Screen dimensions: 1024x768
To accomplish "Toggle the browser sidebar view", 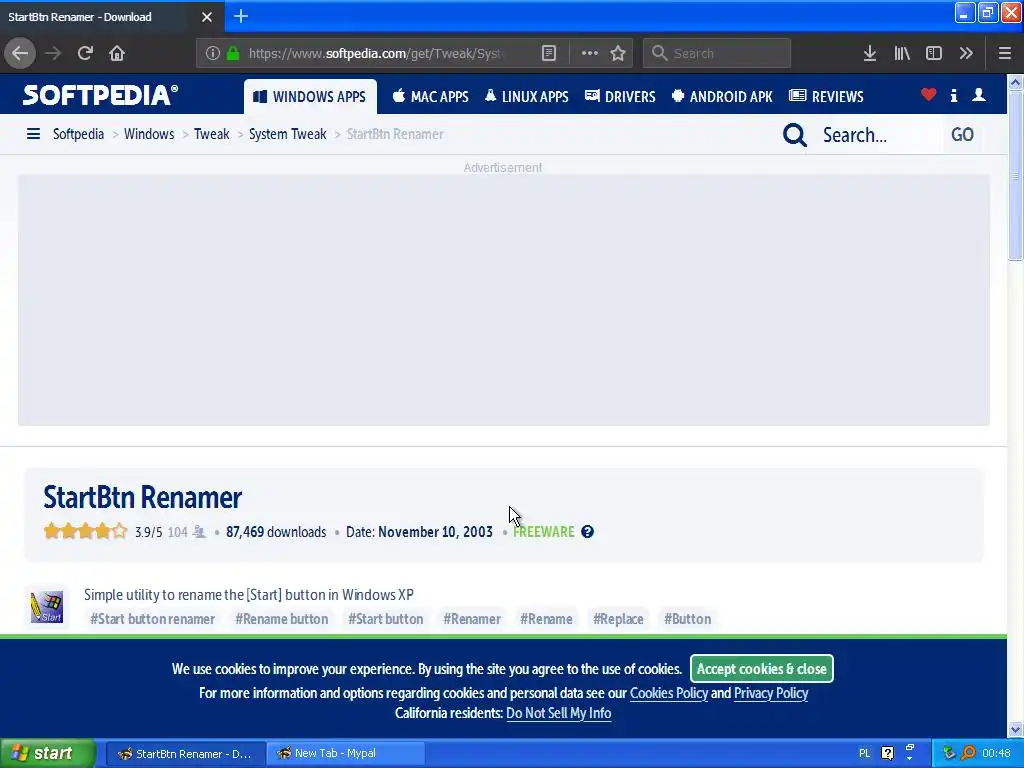I will click(x=934, y=53).
